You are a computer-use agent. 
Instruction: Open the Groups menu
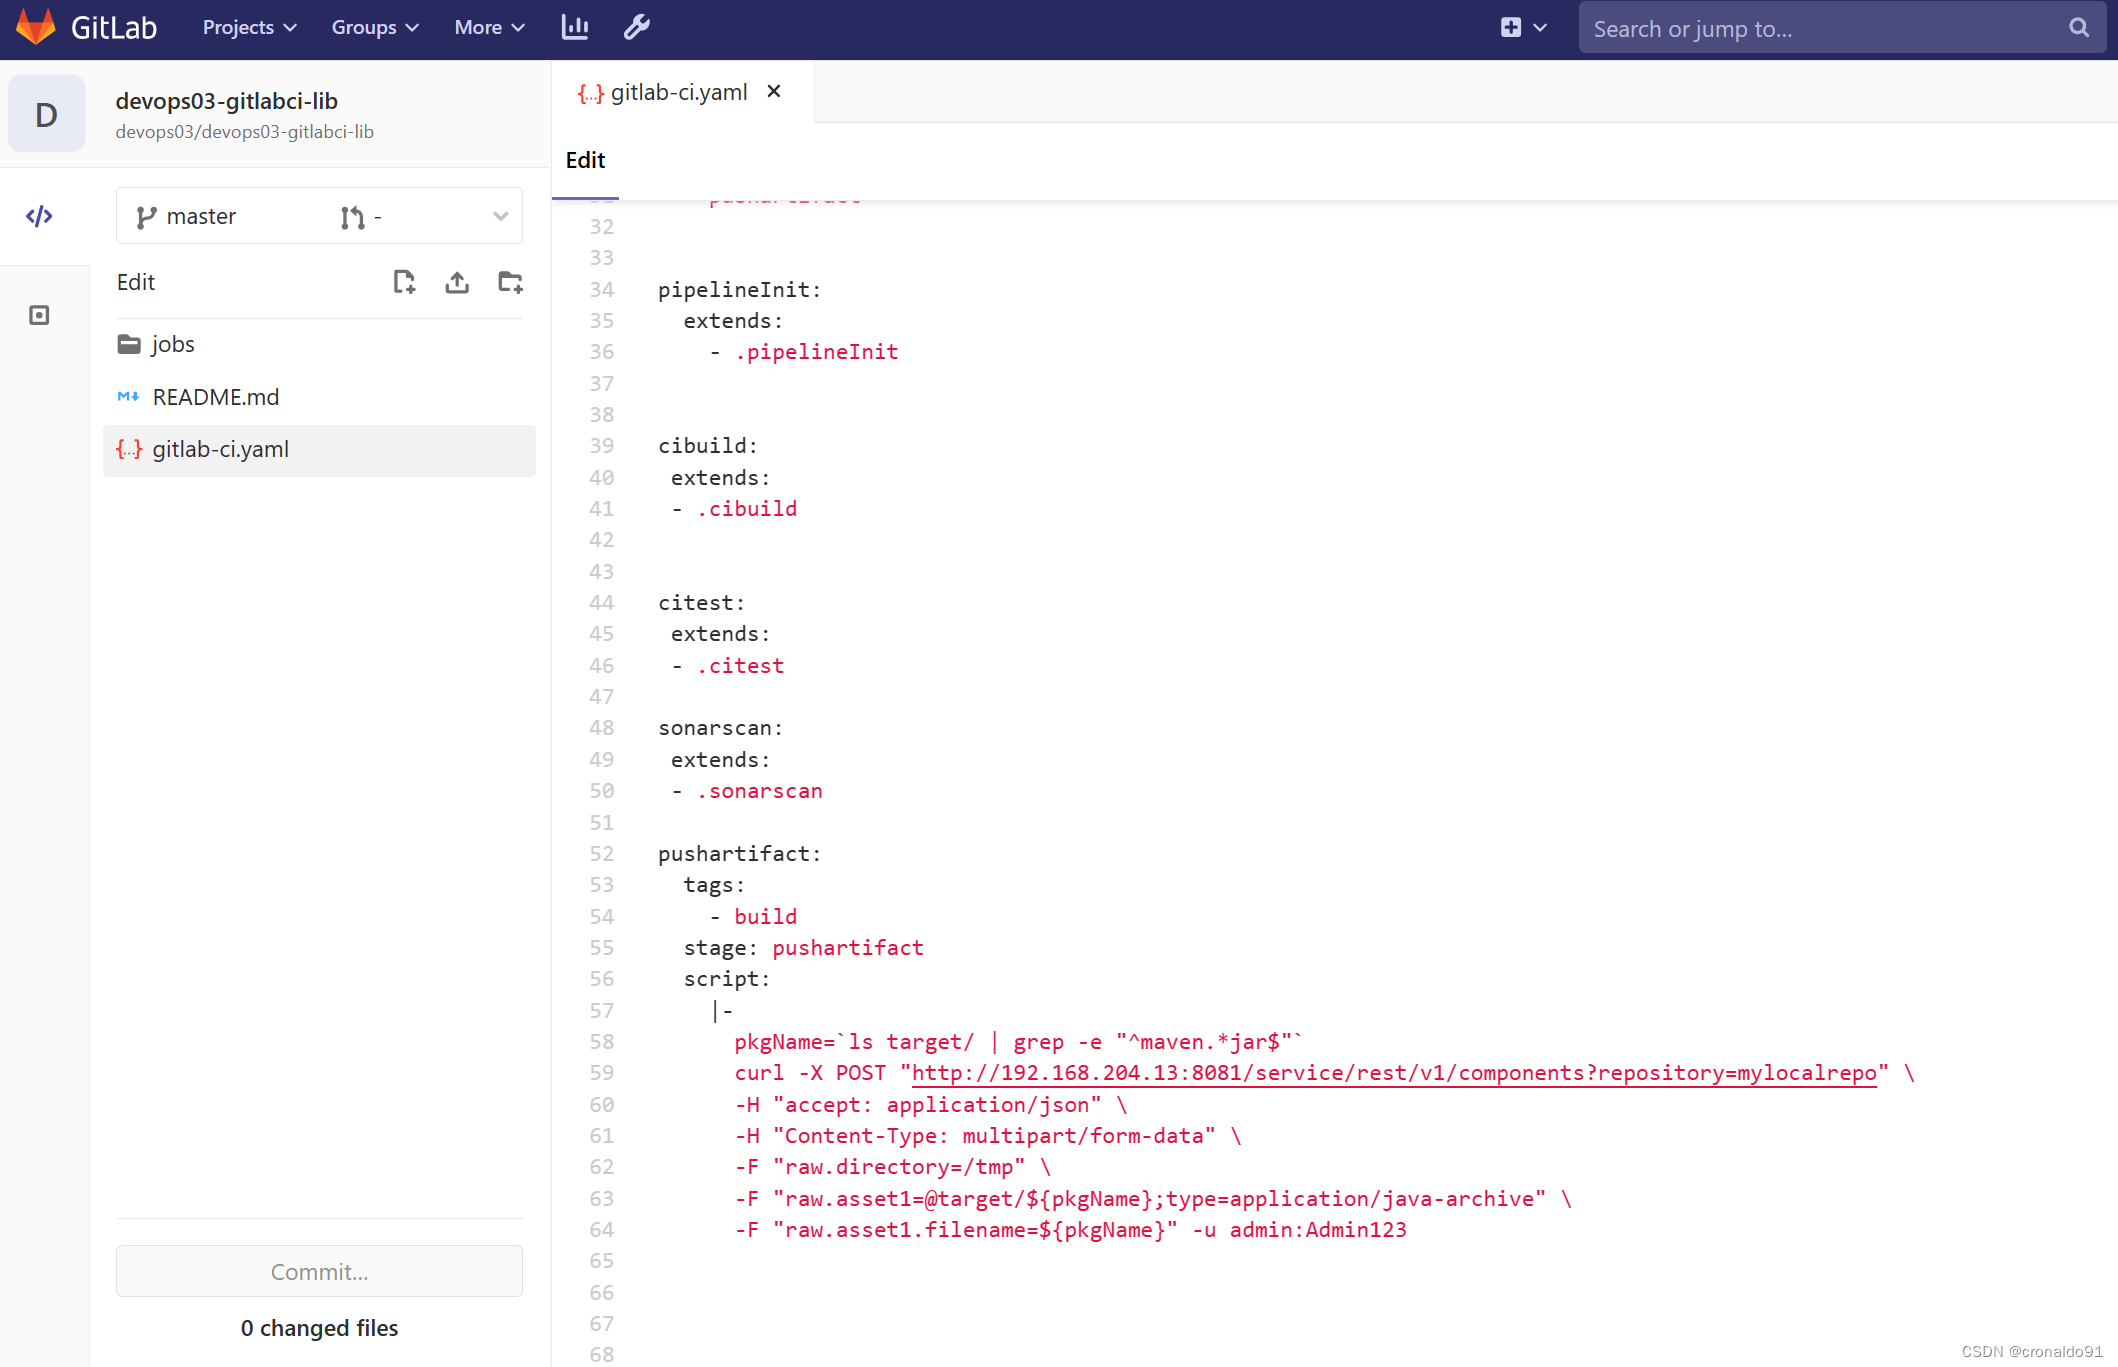click(x=375, y=27)
